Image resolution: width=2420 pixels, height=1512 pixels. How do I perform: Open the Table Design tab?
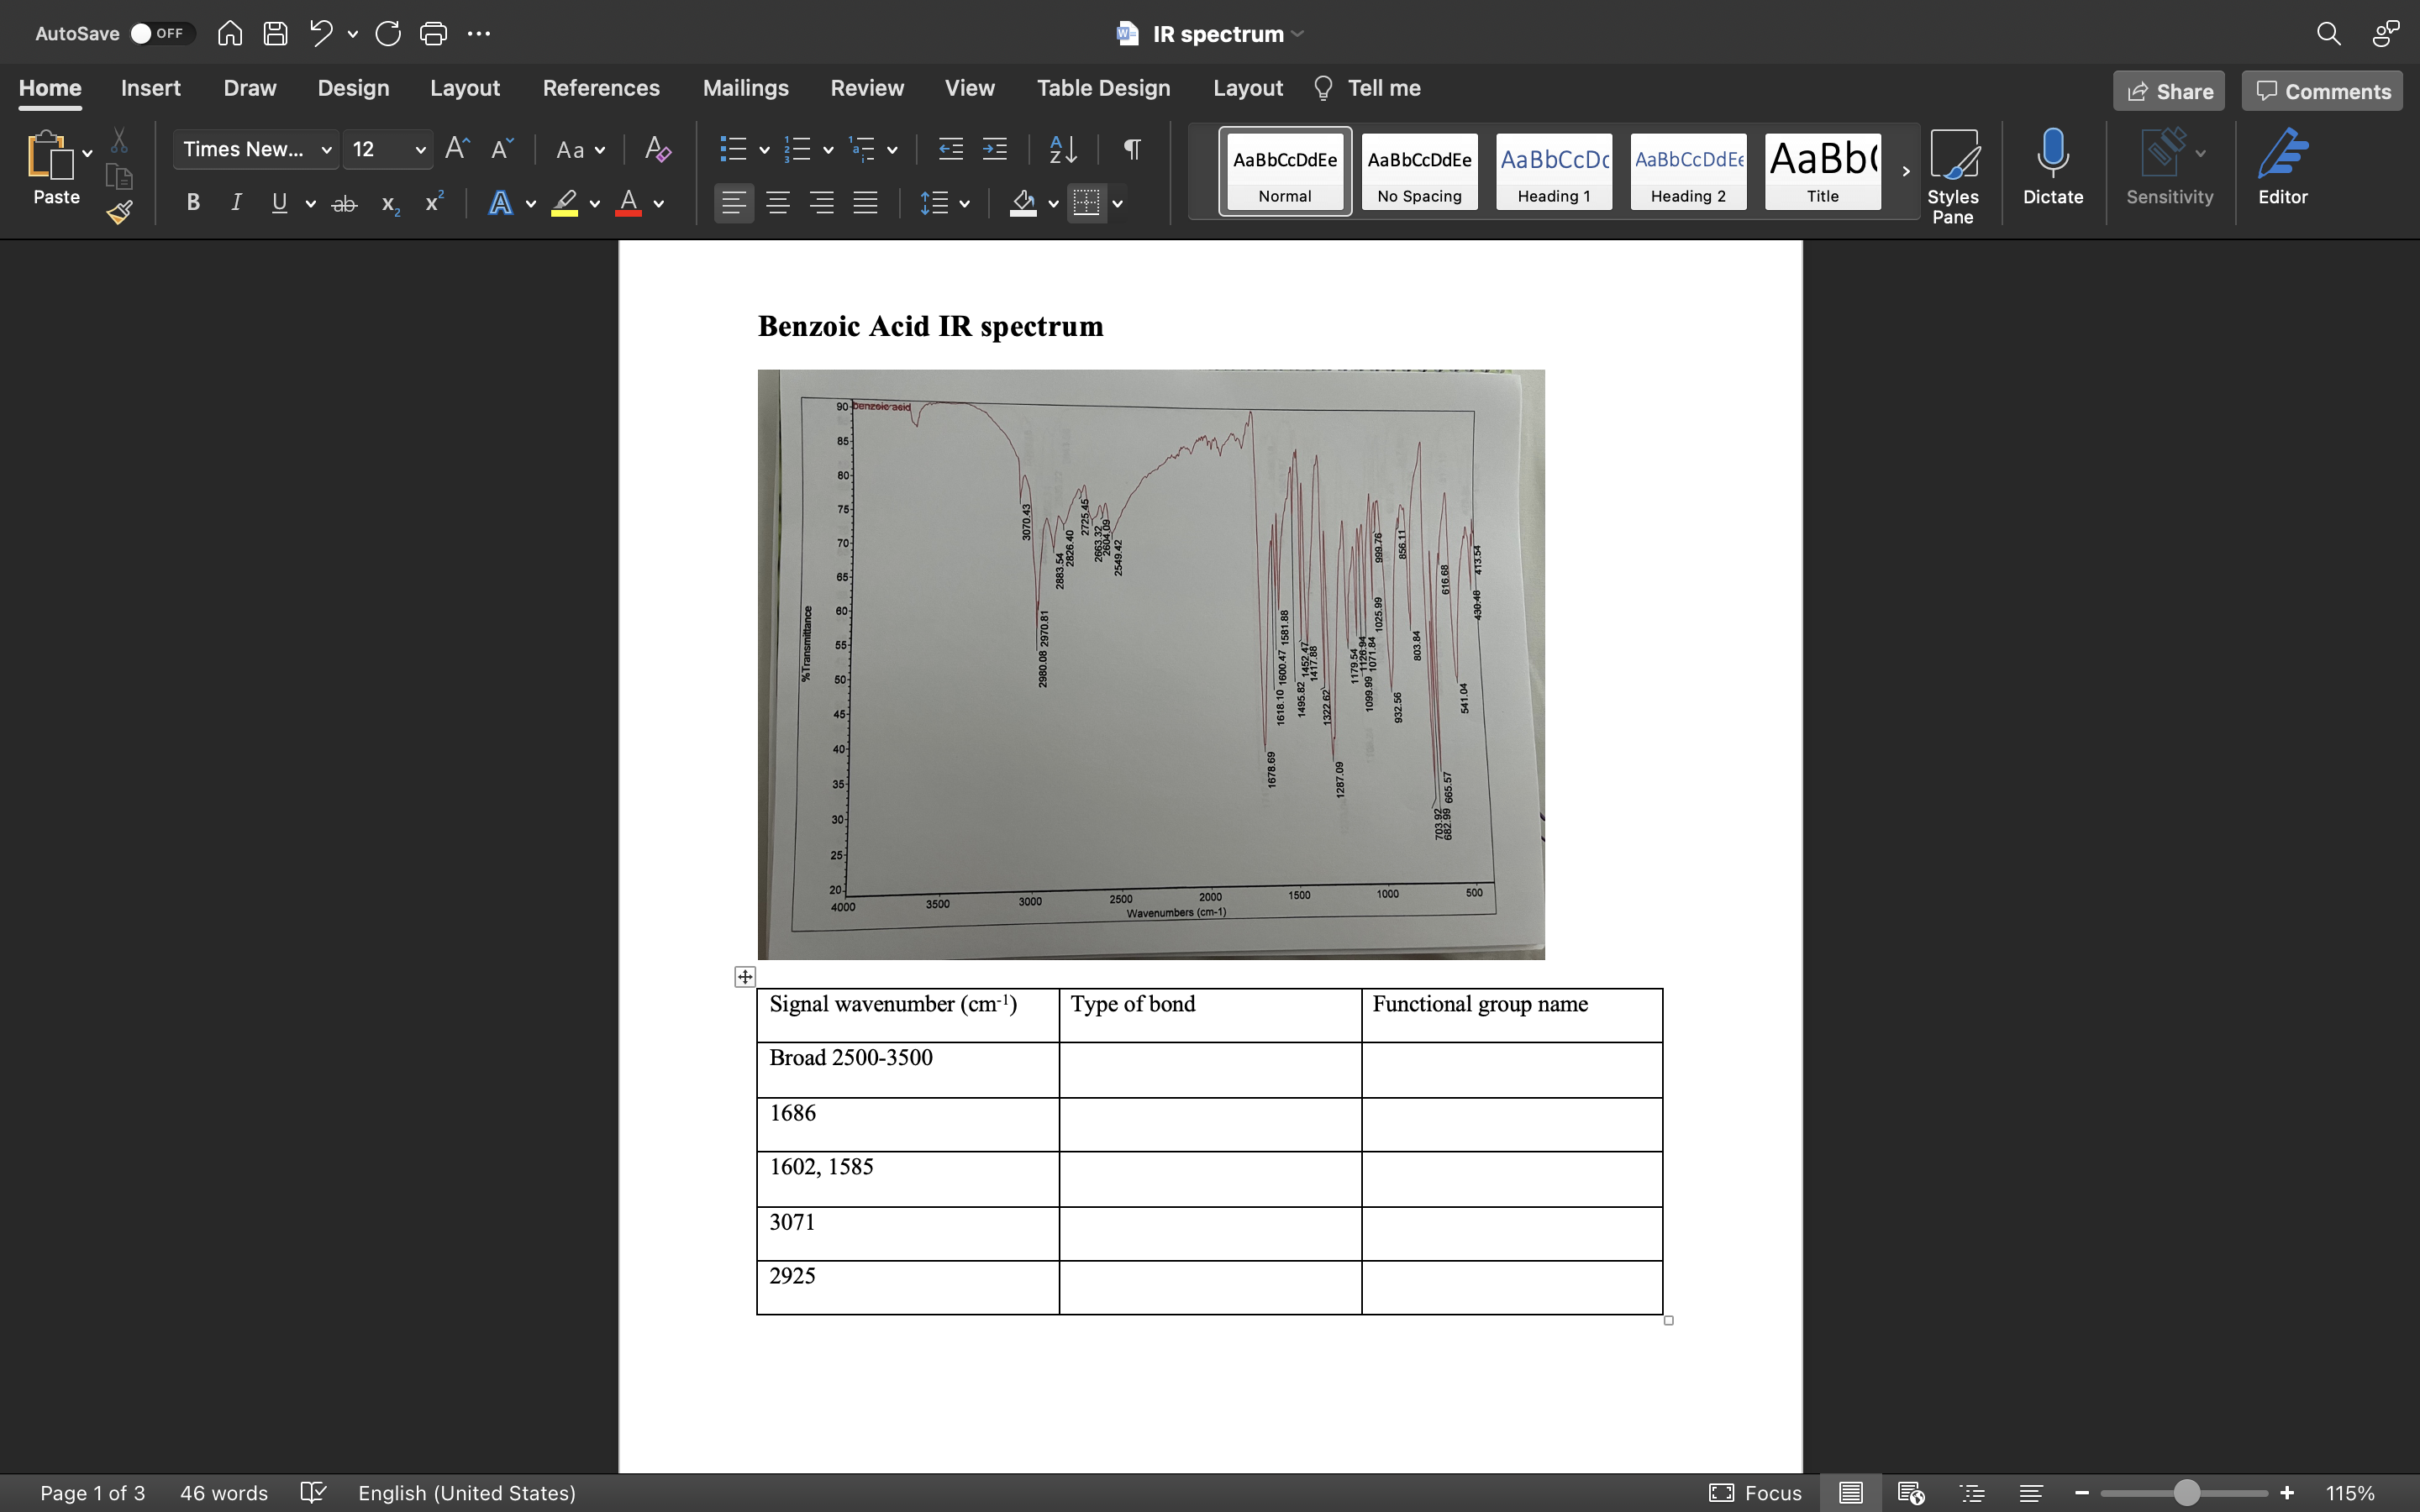[x=1102, y=88]
